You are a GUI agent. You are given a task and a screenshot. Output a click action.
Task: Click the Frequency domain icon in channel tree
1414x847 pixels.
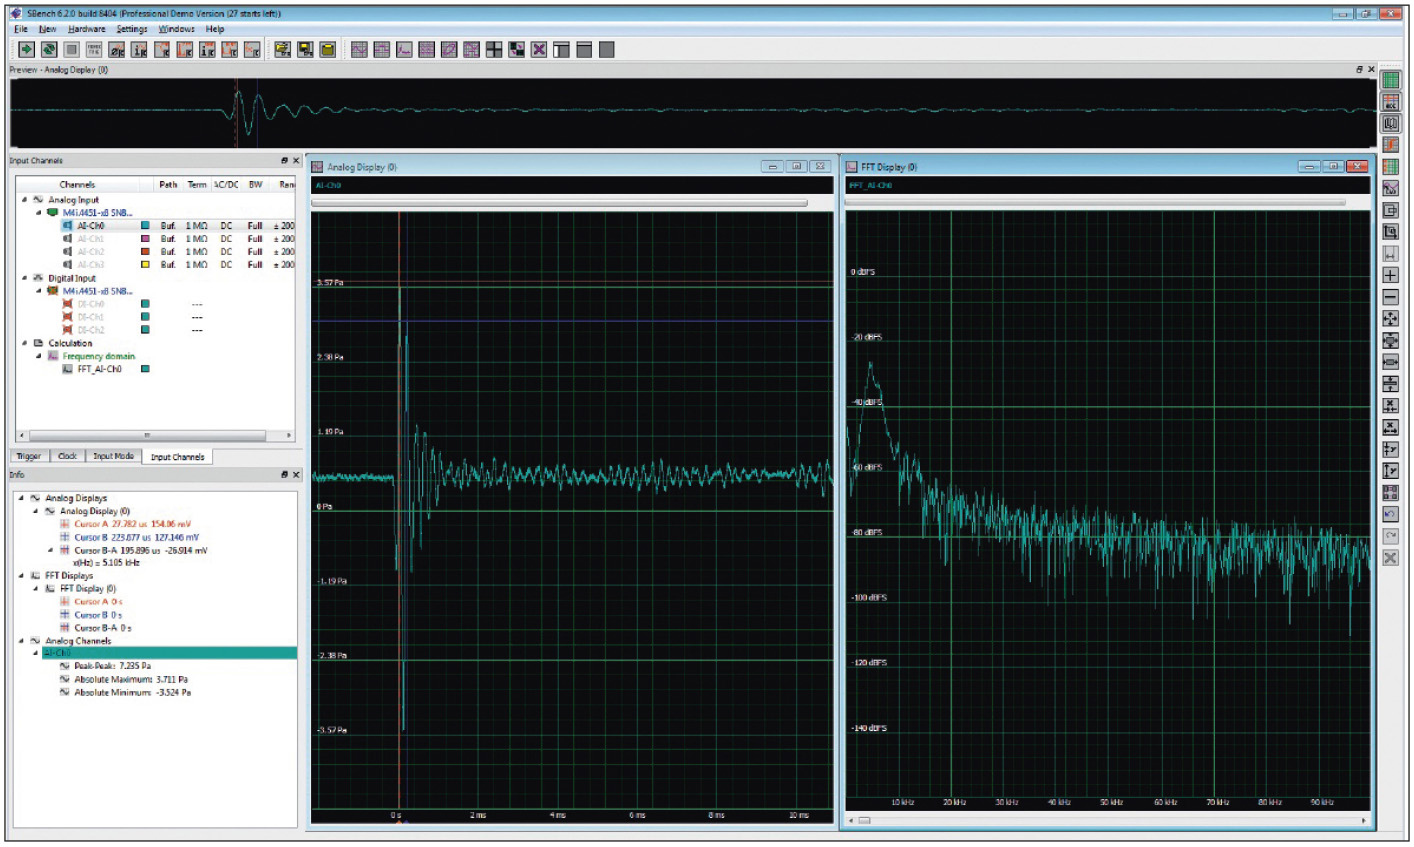click(53, 356)
